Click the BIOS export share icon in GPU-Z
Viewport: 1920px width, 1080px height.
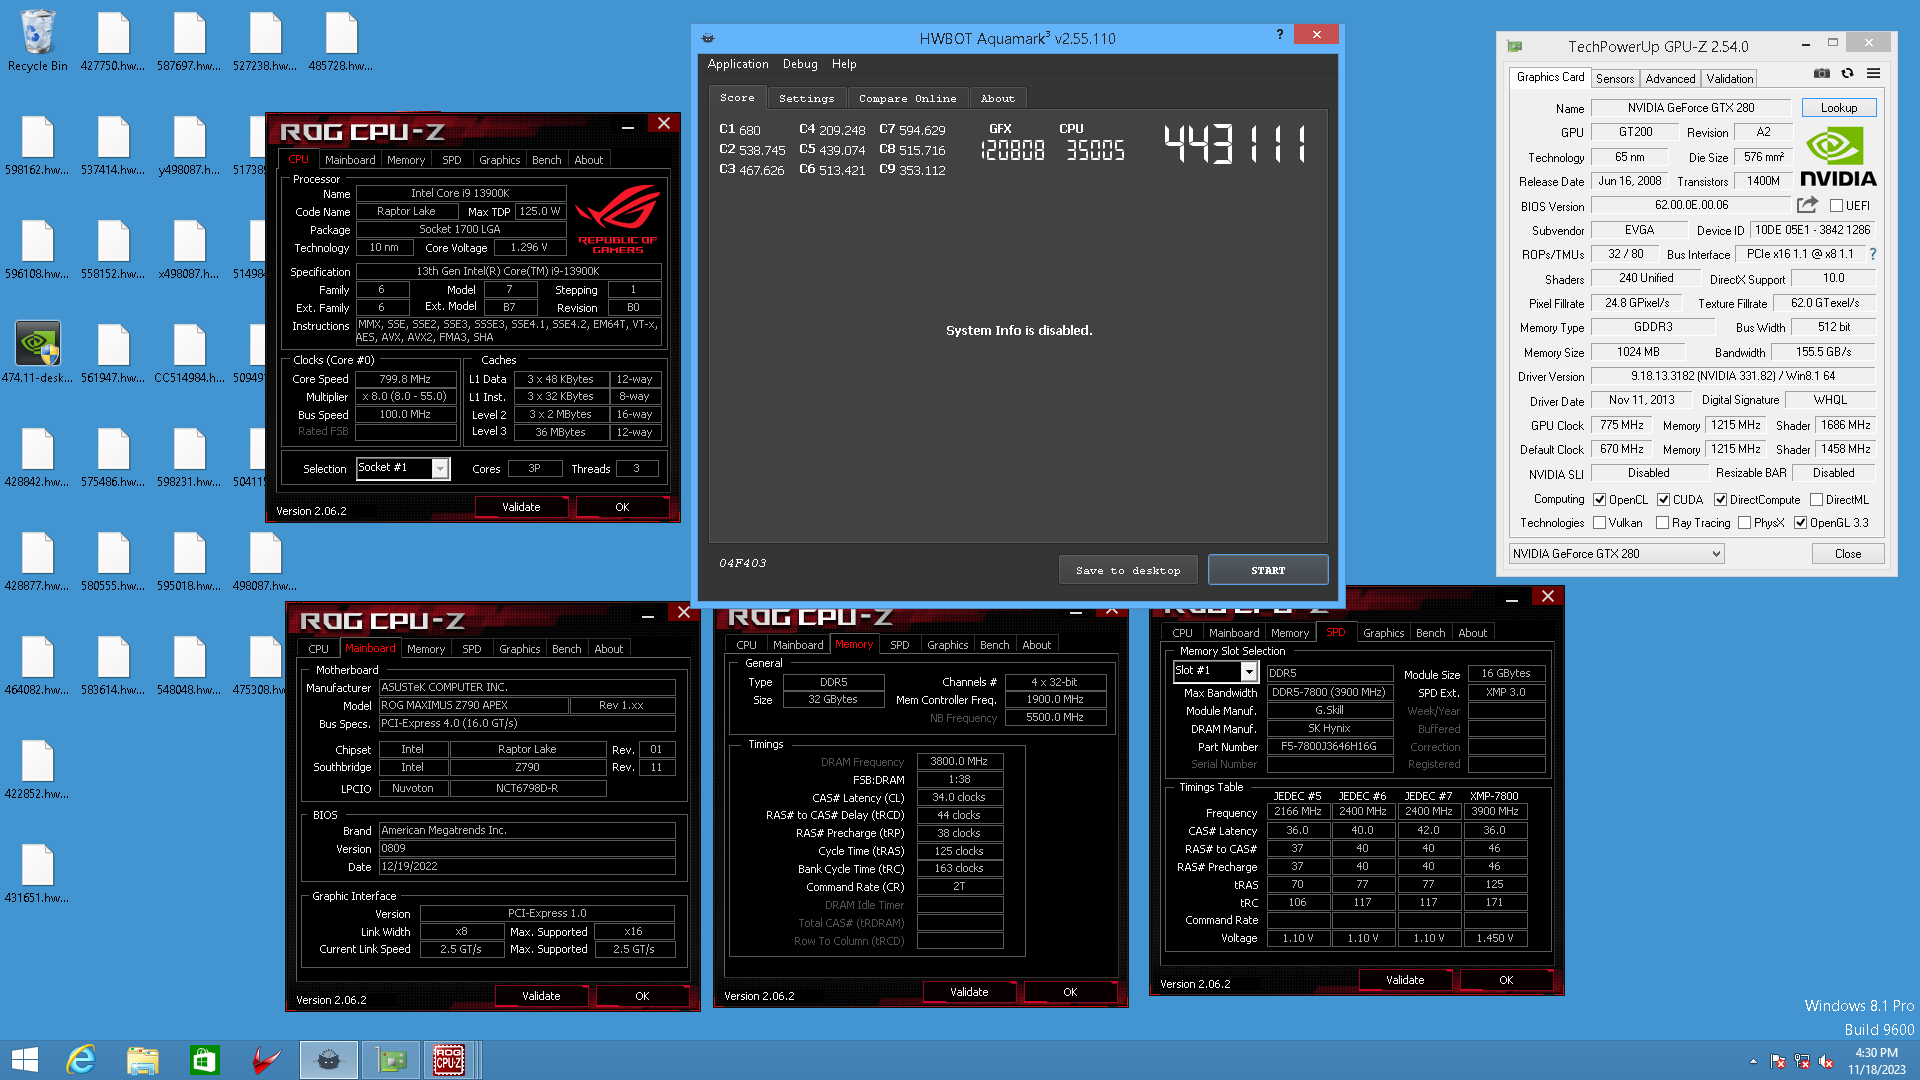click(1807, 205)
